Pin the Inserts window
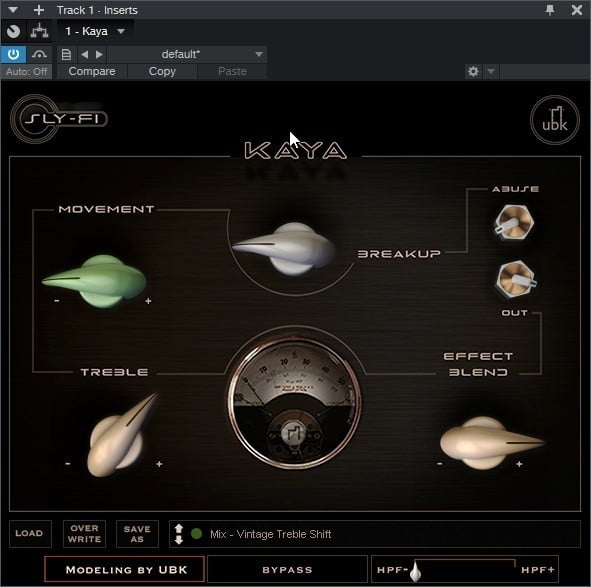Screen dimensions: 591x587 pos(550,10)
